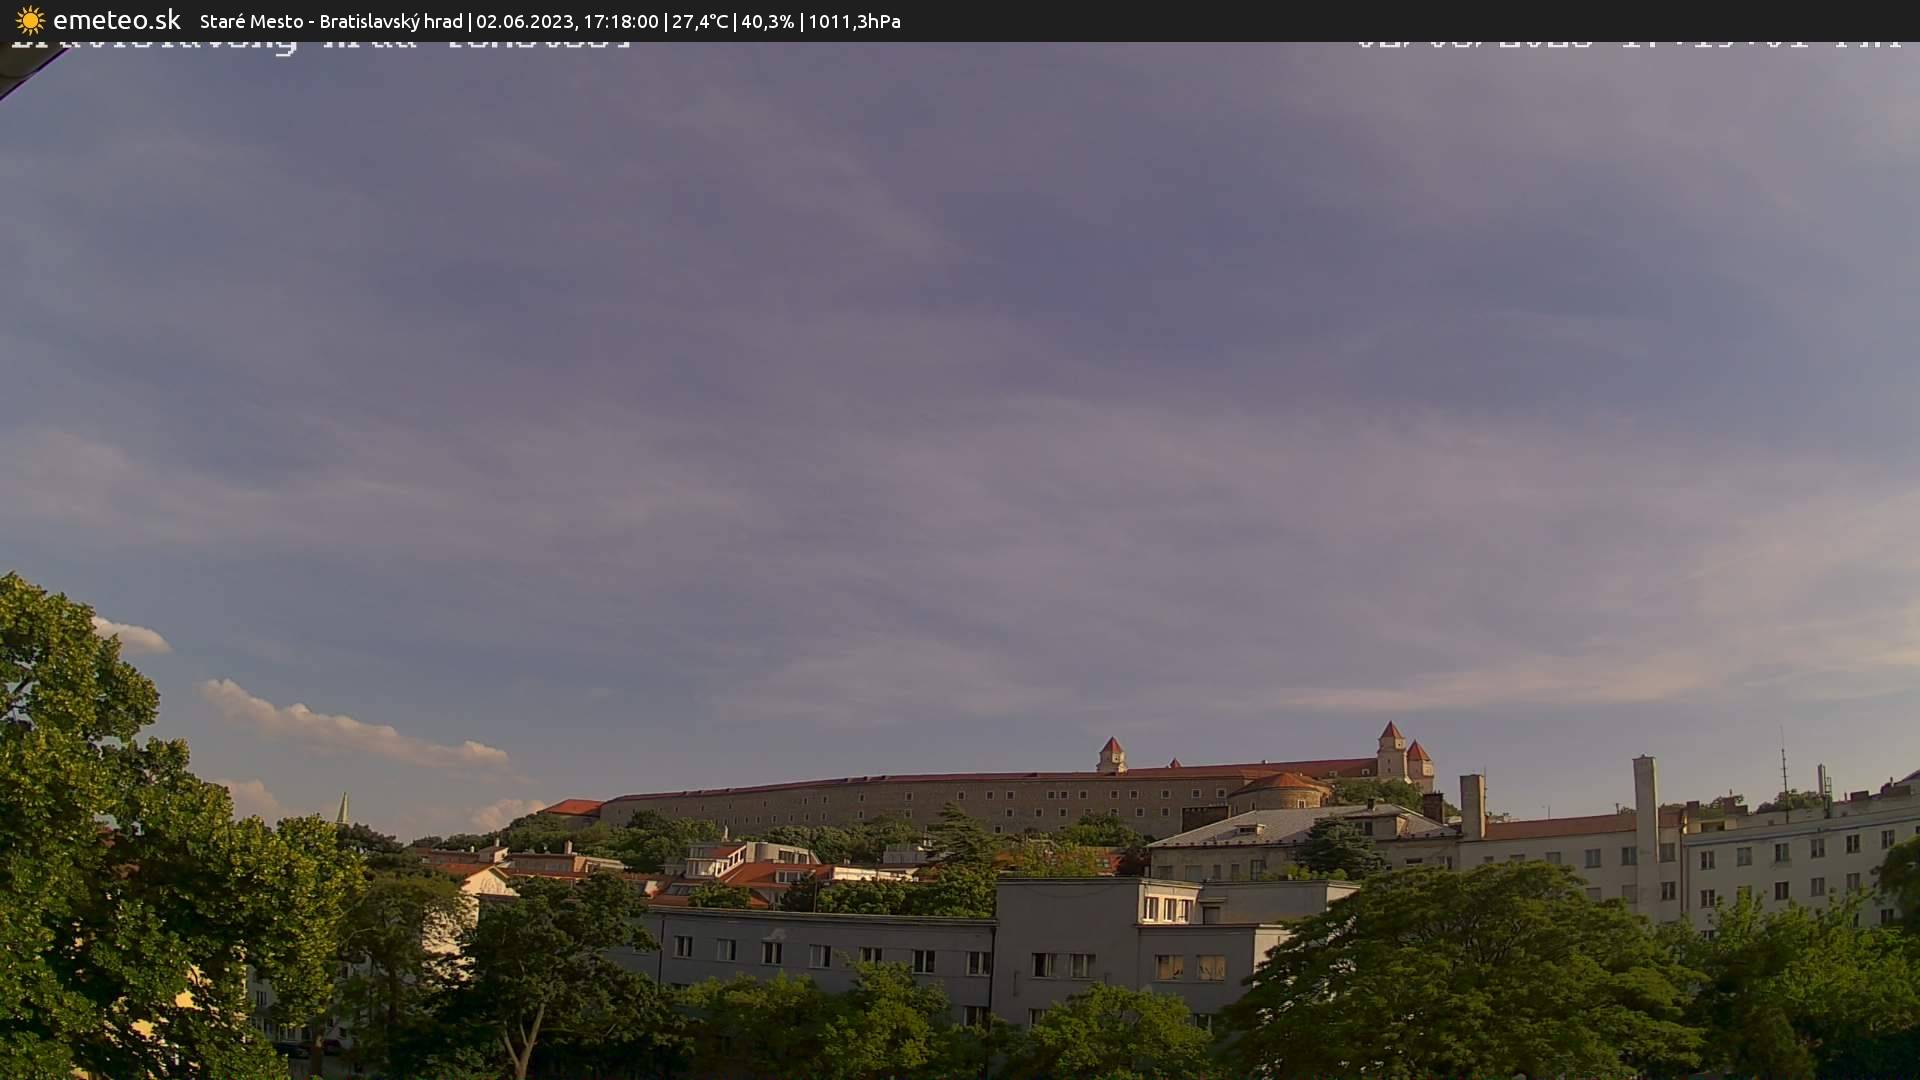Click the second castle turret on the right
Viewport: 1920px width, 1080px height.
(x=1420, y=752)
